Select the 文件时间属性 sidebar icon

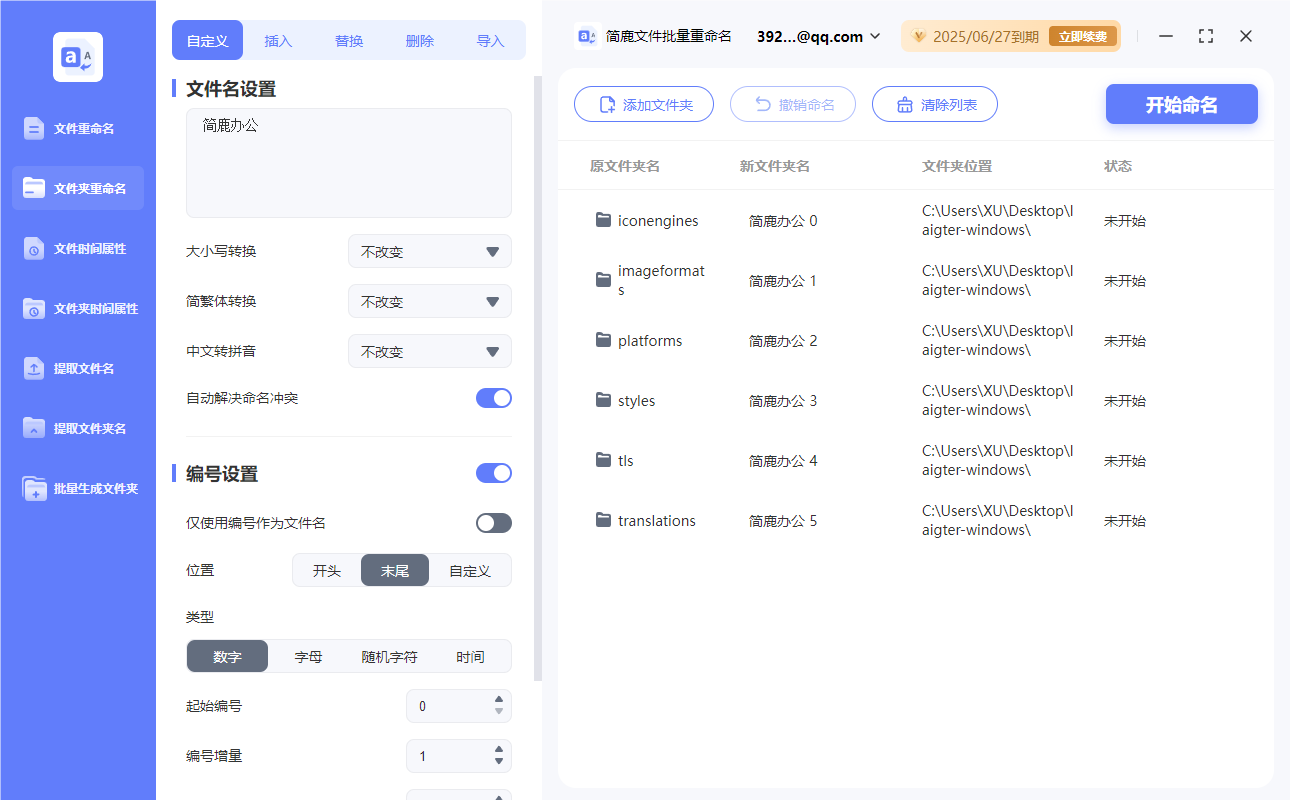coord(77,248)
